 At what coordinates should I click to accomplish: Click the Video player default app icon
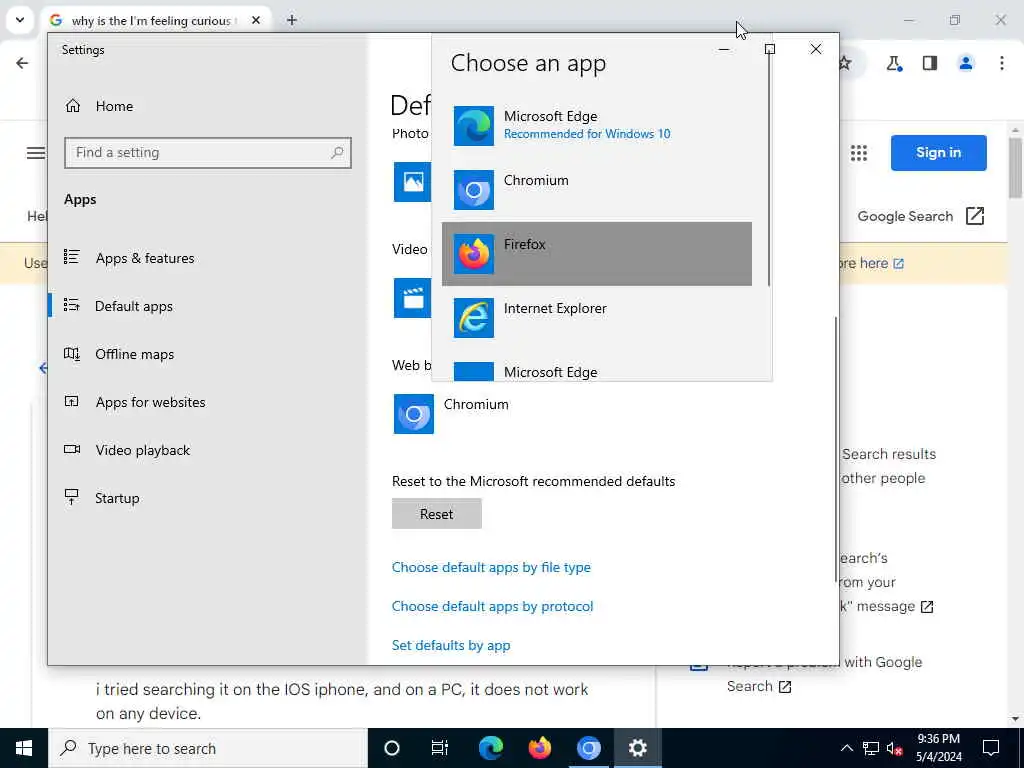(x=412, y=298)
